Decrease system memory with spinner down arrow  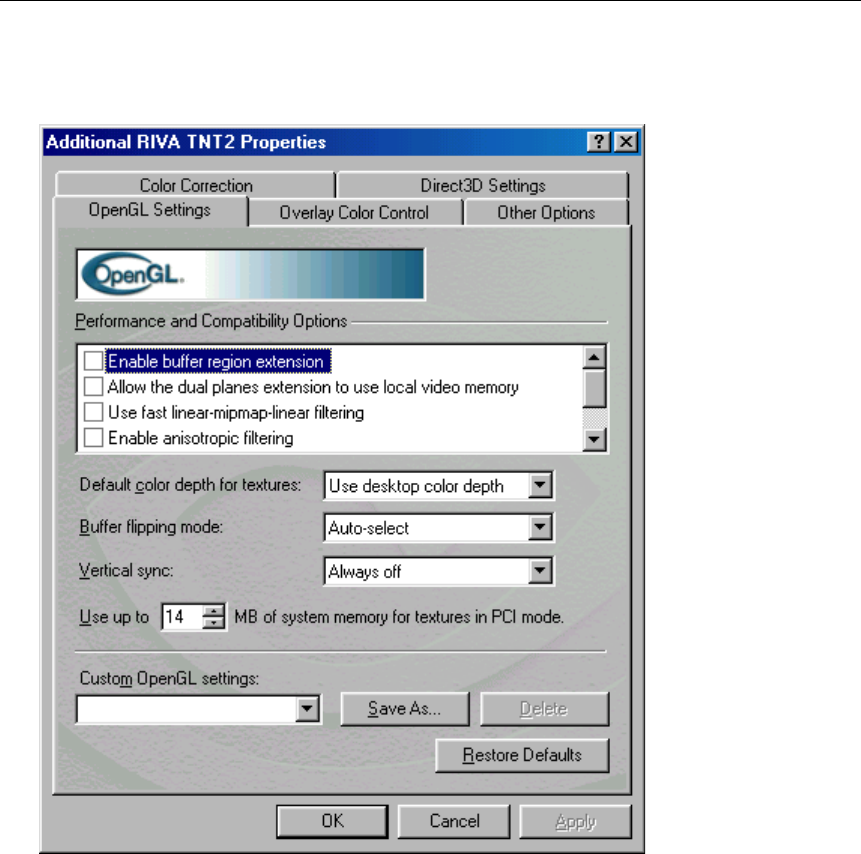point(213,623)
